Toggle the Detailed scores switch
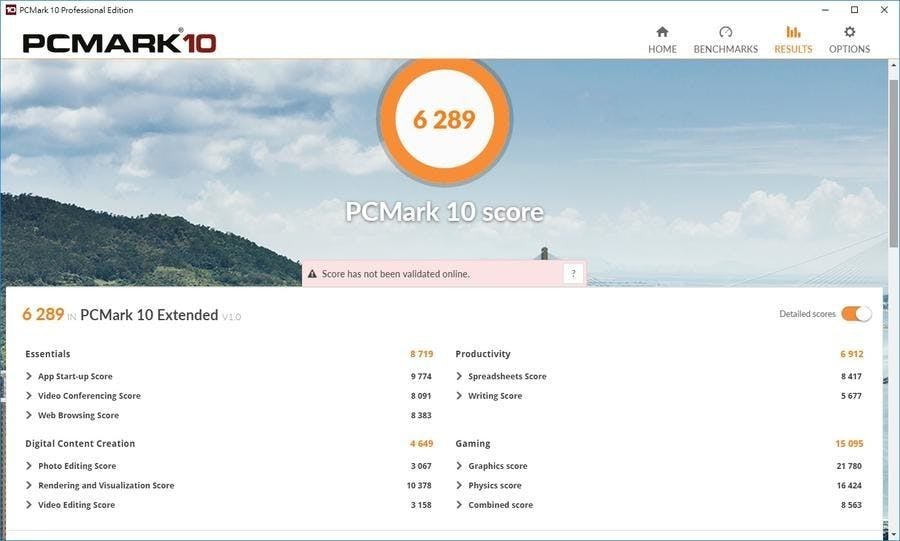This screenshot has width=900, height=541. coord(856,314)
